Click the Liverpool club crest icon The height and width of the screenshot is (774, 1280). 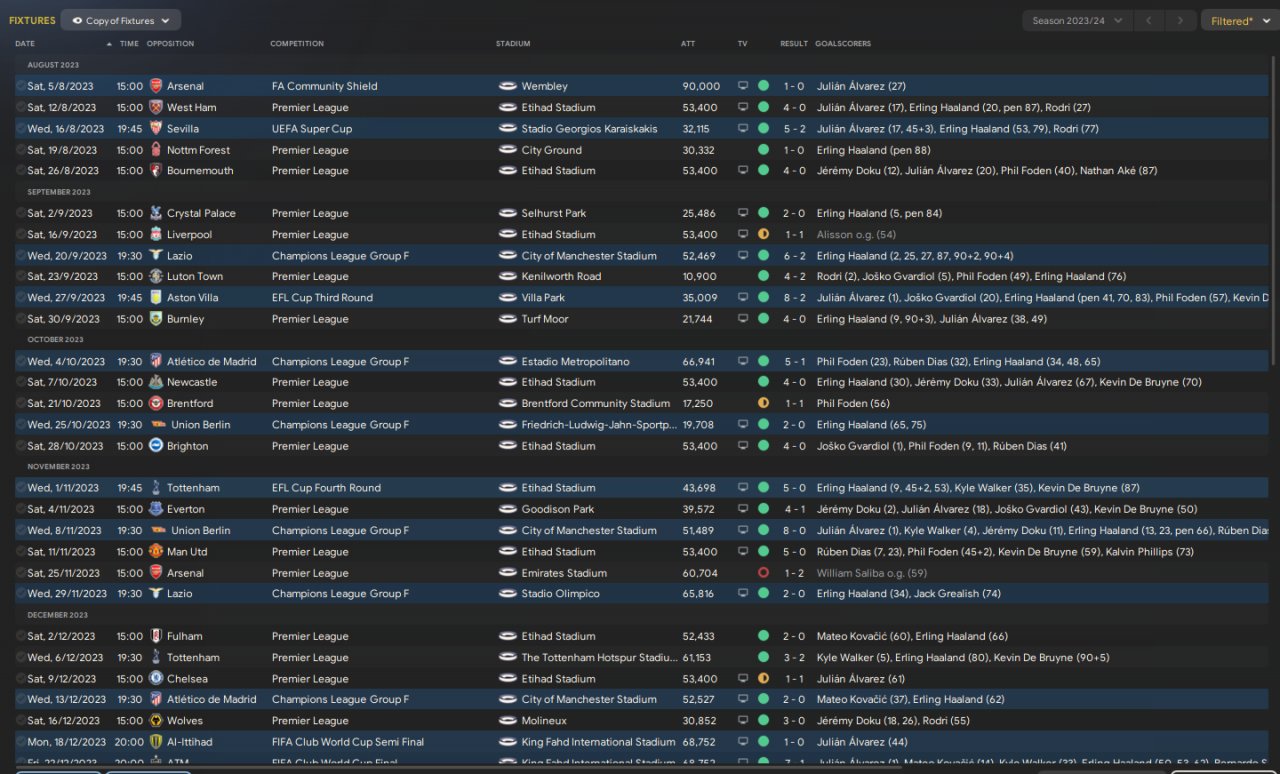pos(155,235)
